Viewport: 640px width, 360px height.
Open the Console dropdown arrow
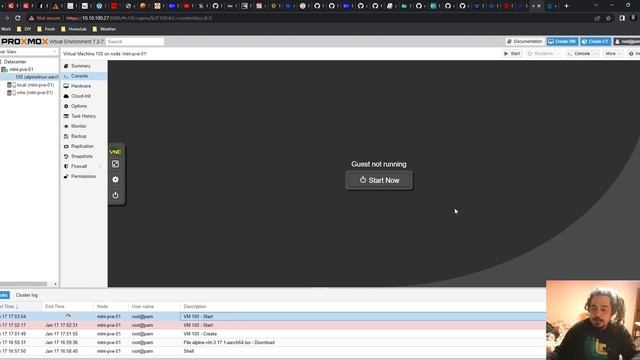click(x=596, y=53)
